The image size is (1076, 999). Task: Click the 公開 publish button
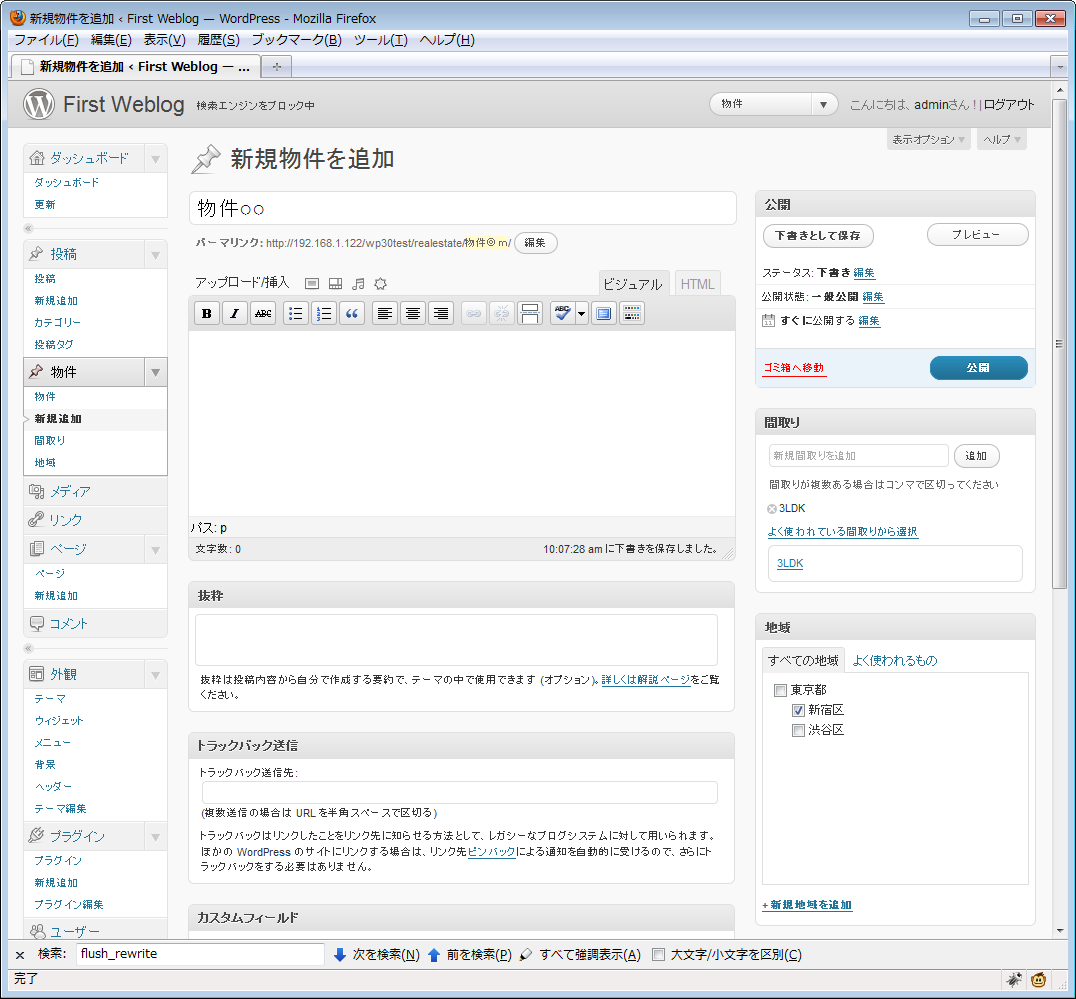(x=978, y=368)
